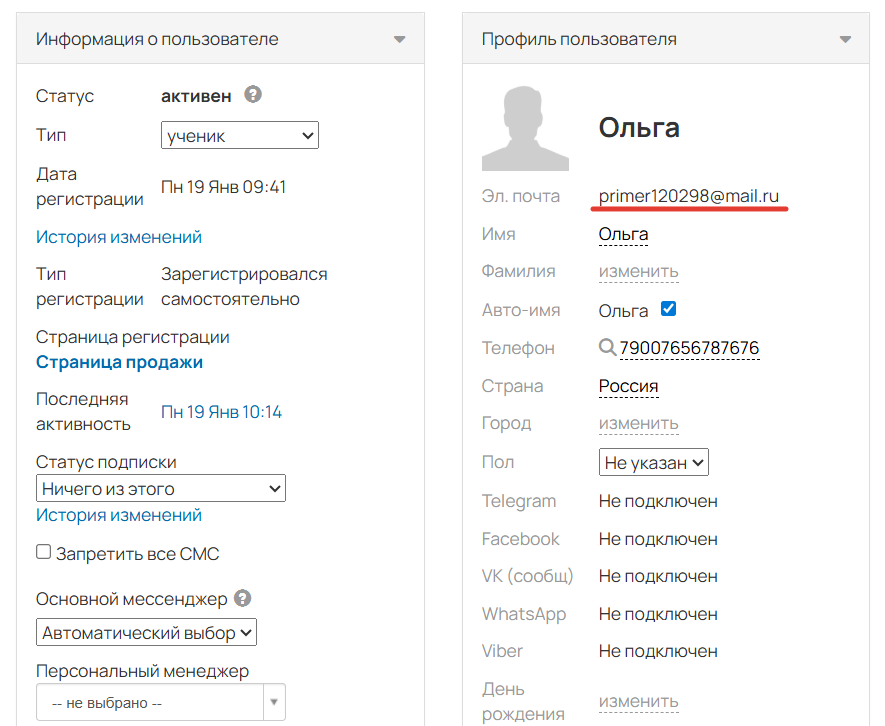The width and height of the screenshot is (885, 726).
Task: Click изменить next to Фамилия
Action: pyautogui.click(x=638, y=271)
